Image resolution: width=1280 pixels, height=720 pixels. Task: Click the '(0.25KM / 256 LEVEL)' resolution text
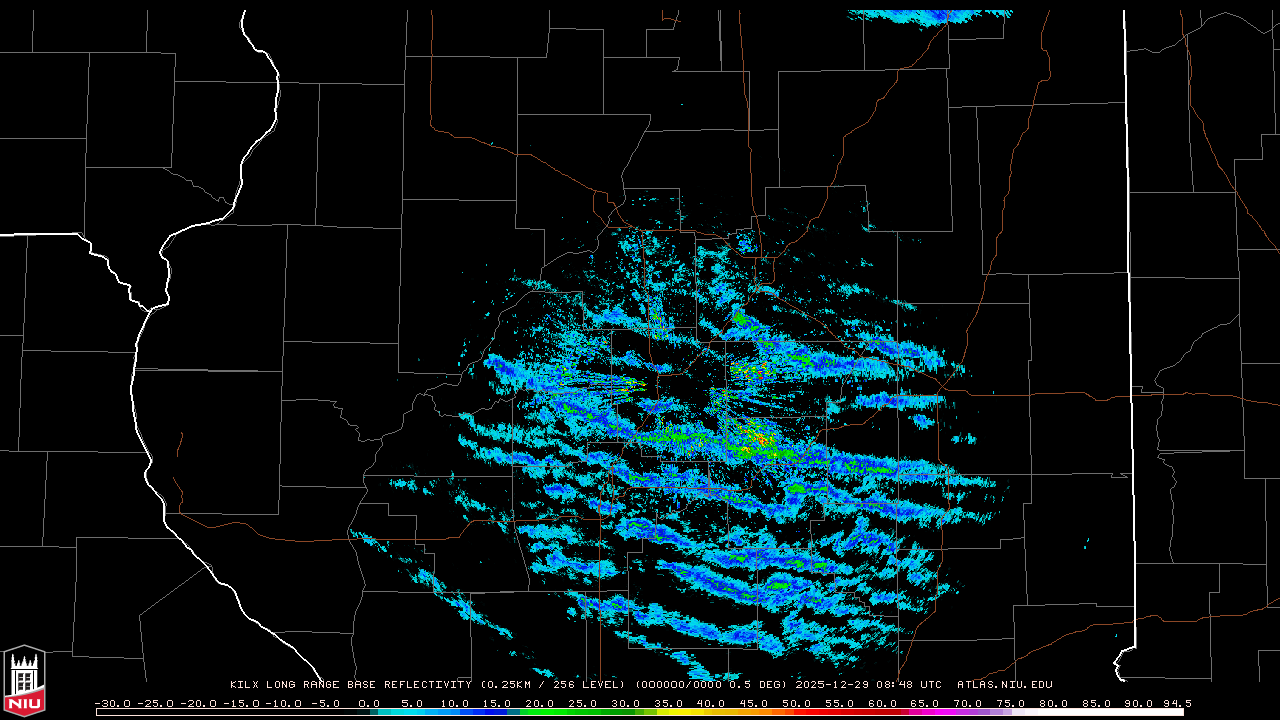[x=553, y=685]
